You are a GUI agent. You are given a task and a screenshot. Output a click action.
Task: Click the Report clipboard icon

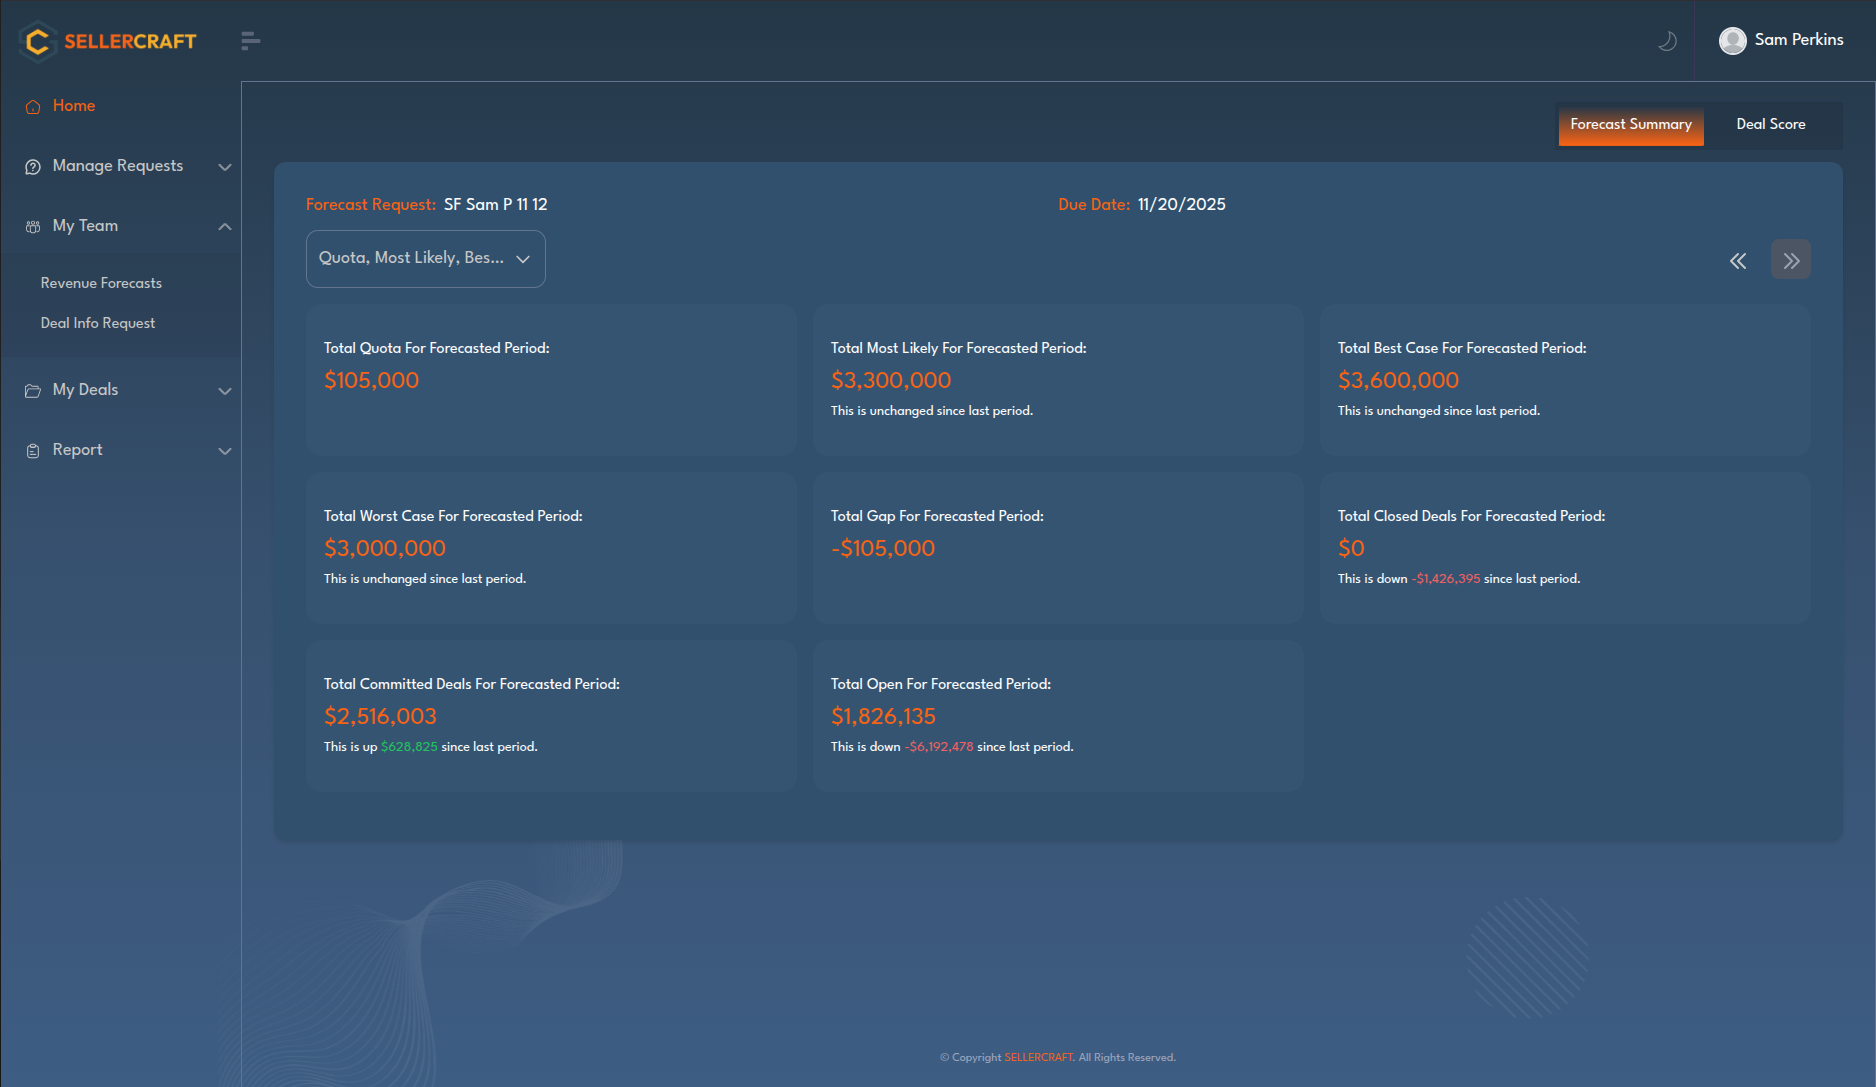[x=33, y=451]
